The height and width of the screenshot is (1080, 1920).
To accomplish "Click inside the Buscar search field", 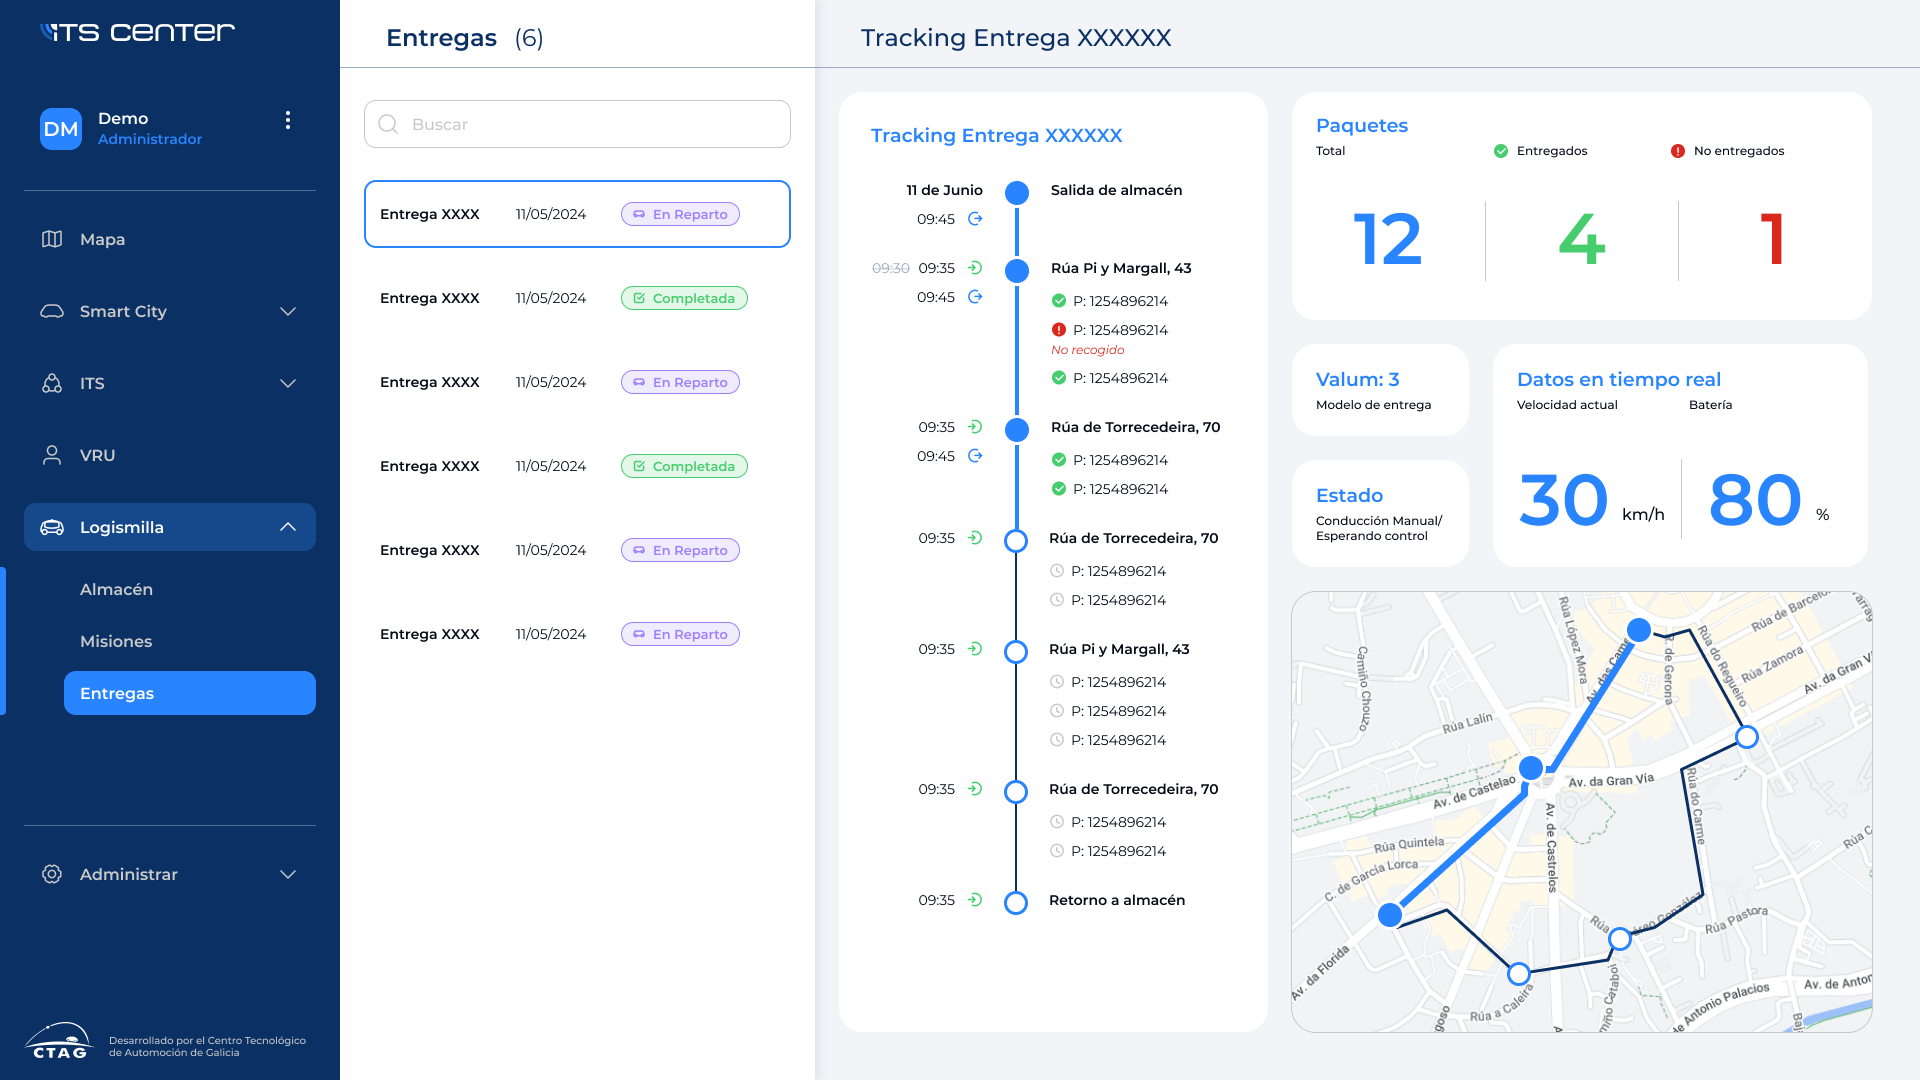I will [590, 124].
